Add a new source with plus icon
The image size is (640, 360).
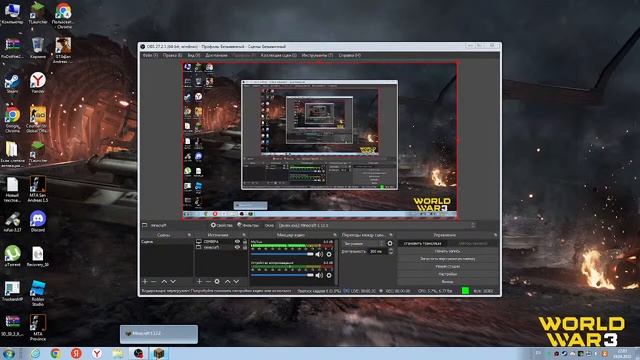(x=199, y=282)
